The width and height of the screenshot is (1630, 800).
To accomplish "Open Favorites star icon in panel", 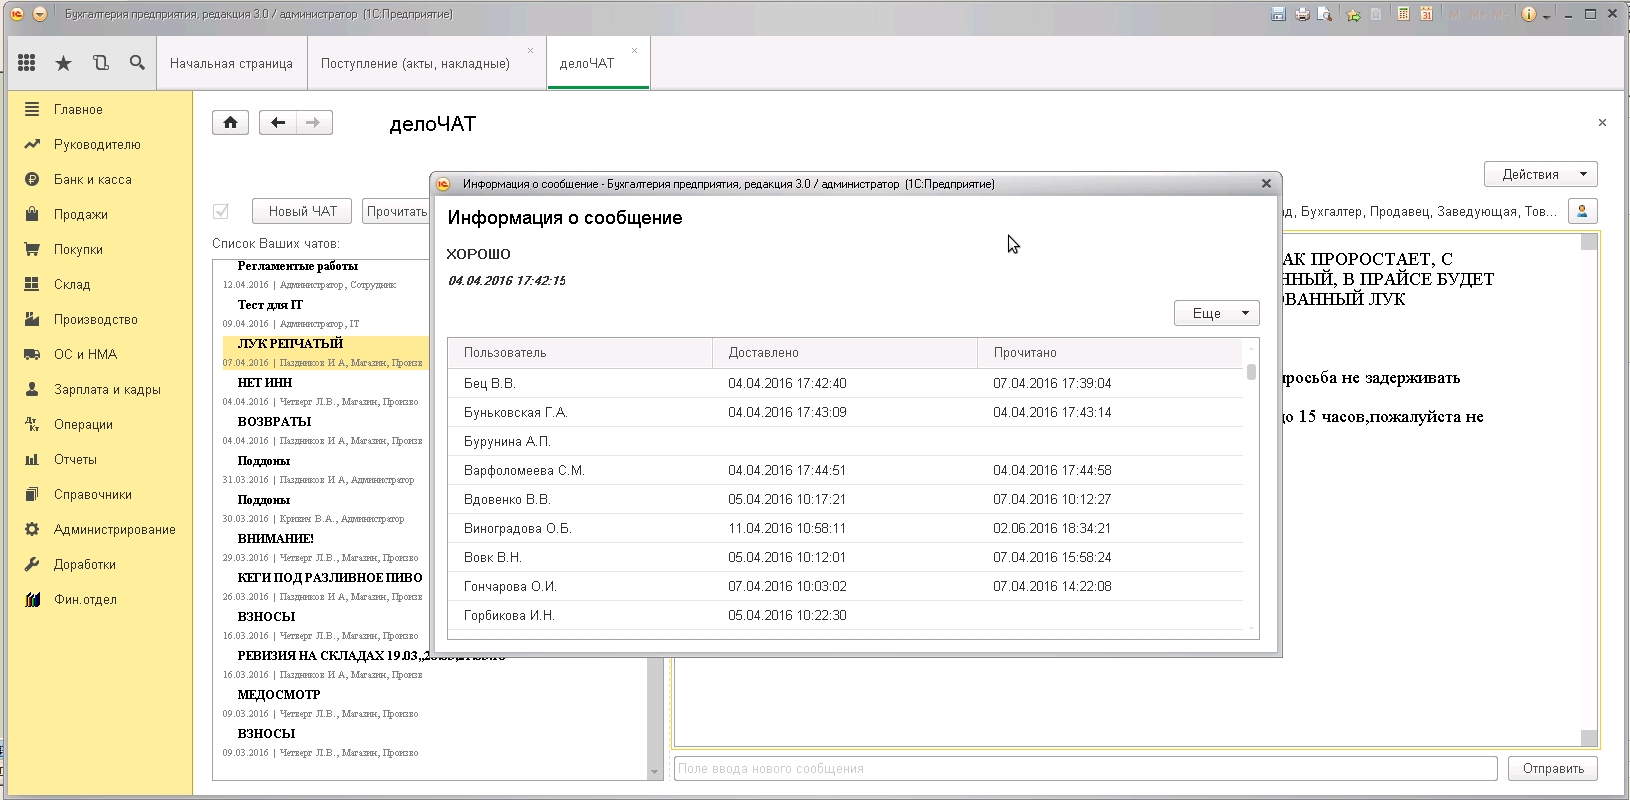I will [x=63, y=63].
